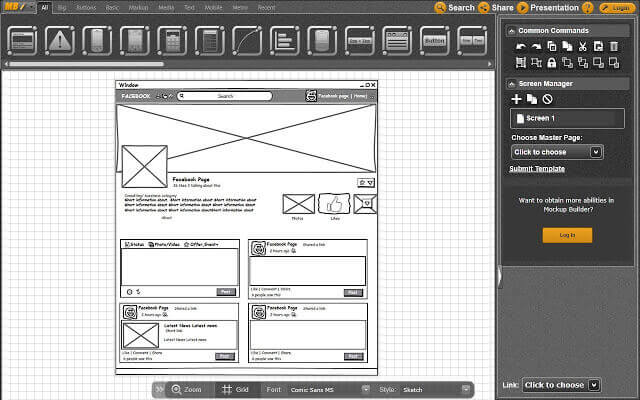Copy the selection with the copy icon
640x400 pixels.
click(x=567, y=46)
